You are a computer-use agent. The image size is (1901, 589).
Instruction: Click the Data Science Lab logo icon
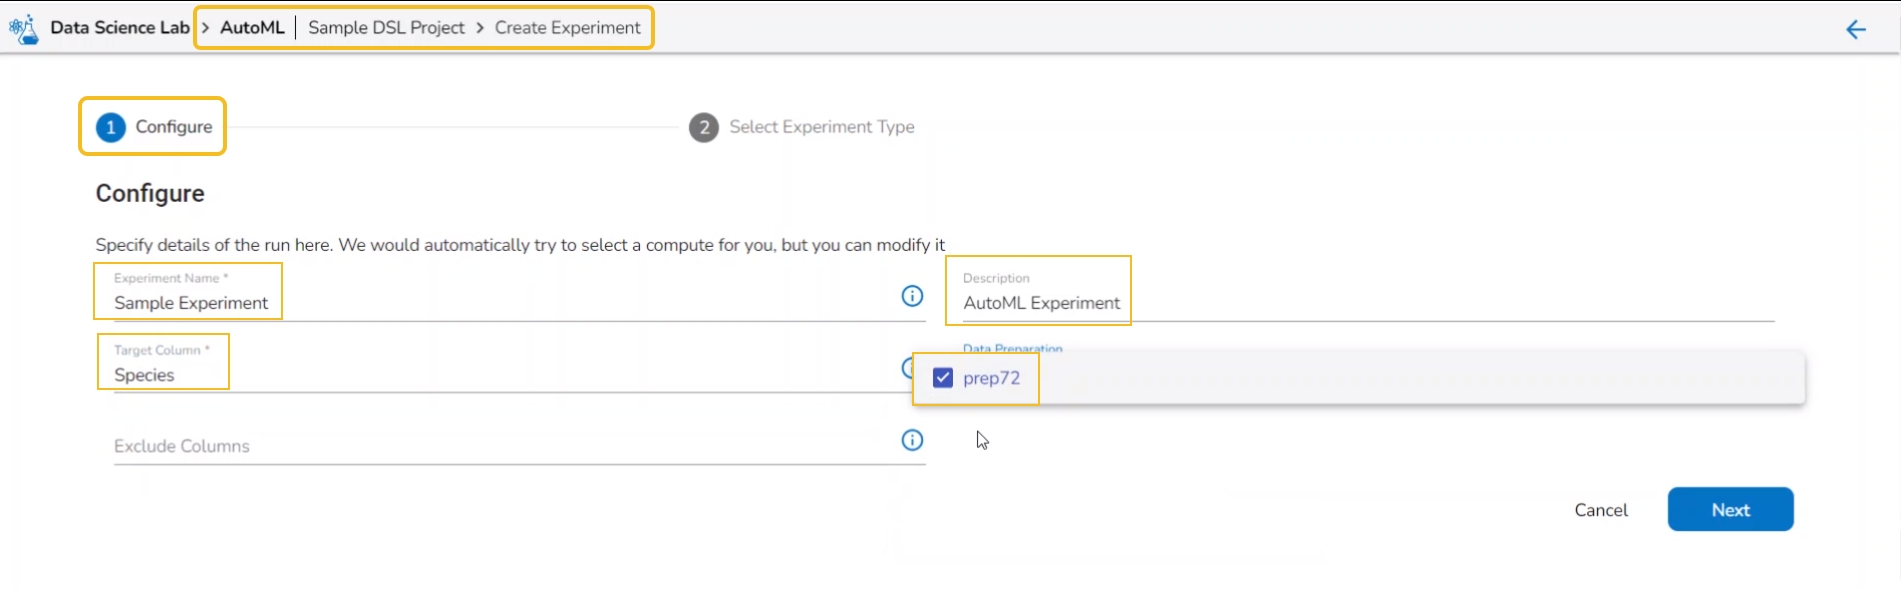click(x=23, y=28)
